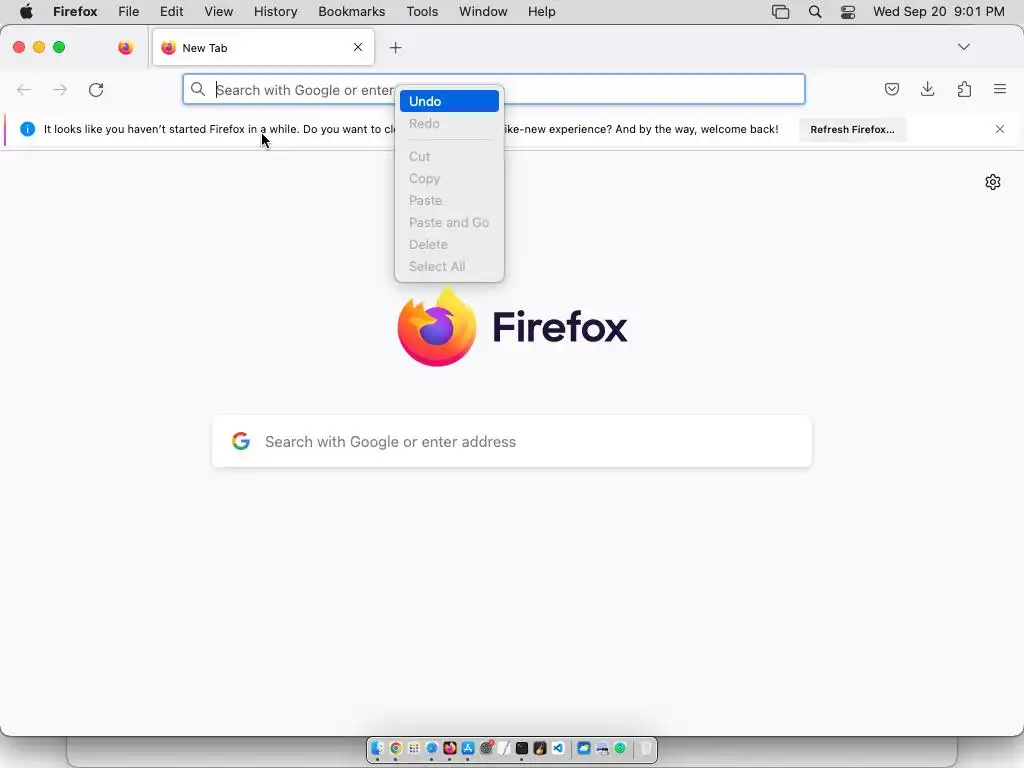
Task: Open the History menu
Action: (275, 12)
